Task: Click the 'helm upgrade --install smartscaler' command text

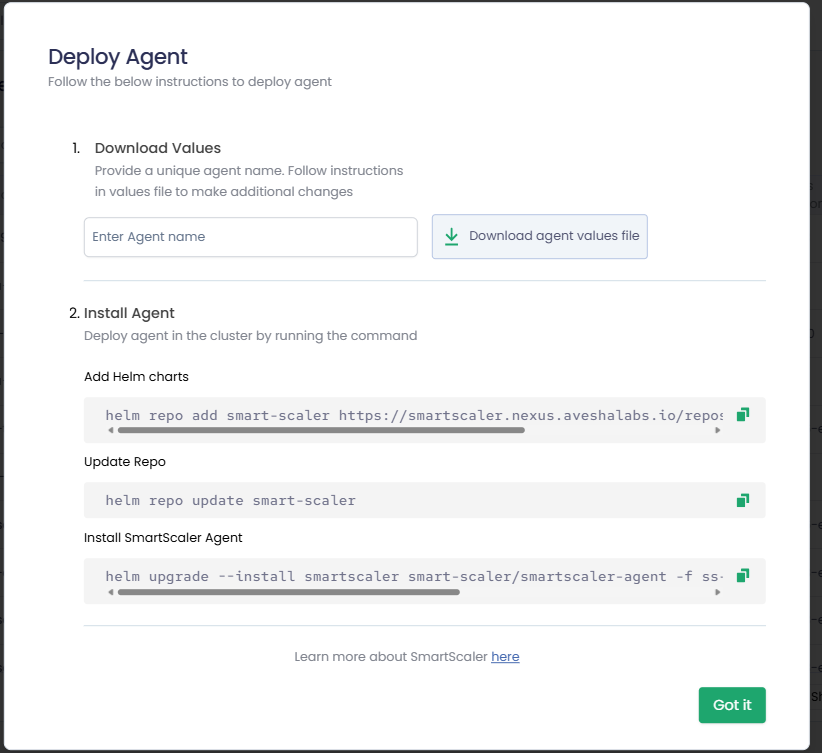Action: [x=414, y=576]
